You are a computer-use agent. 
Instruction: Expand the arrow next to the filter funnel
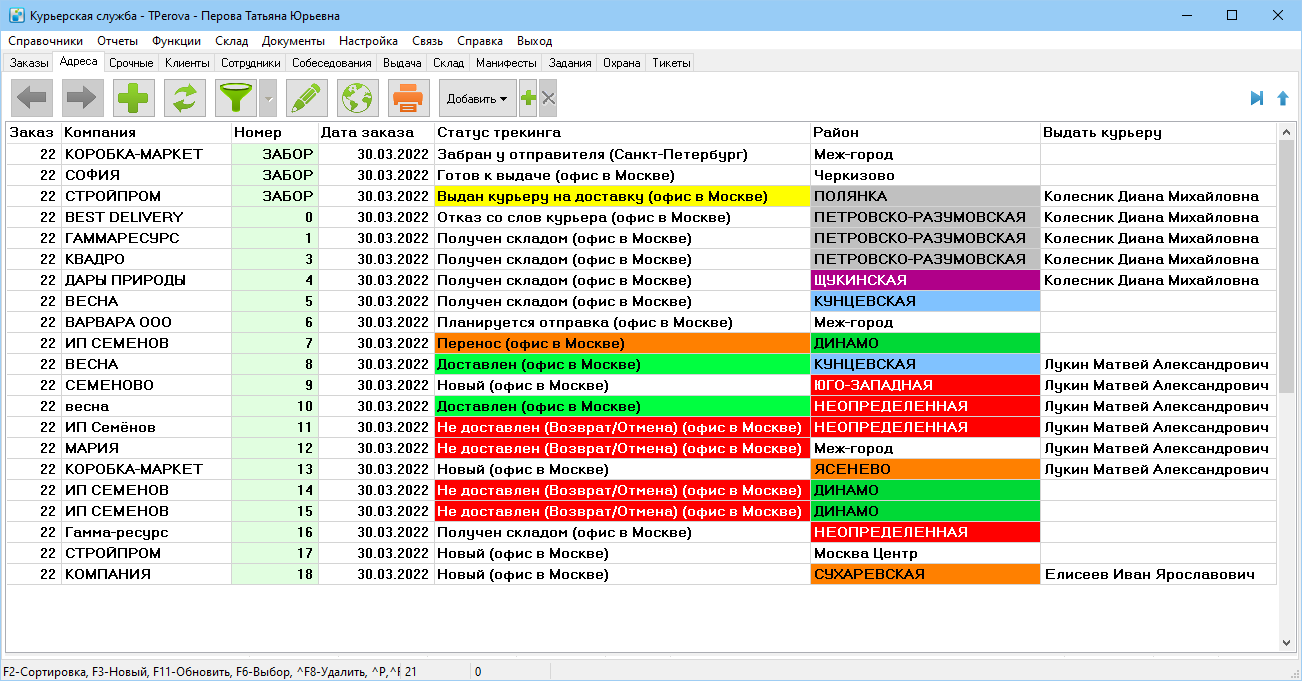pyautogui.click(x=268, y=98)
